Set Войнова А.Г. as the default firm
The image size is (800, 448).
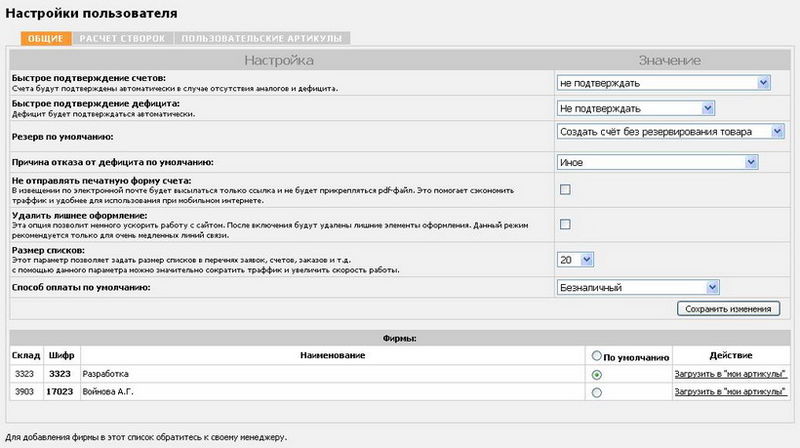tap(597, 393)
